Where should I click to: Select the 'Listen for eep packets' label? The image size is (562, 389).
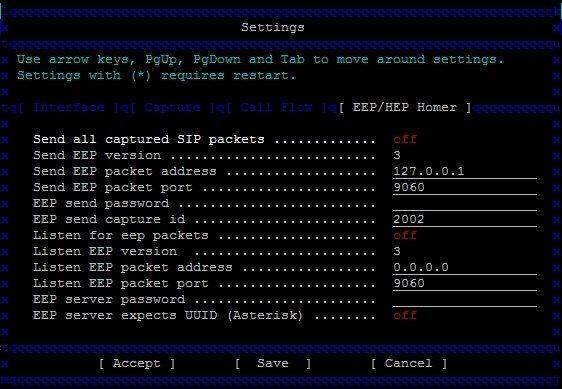[x=121, y=235]
